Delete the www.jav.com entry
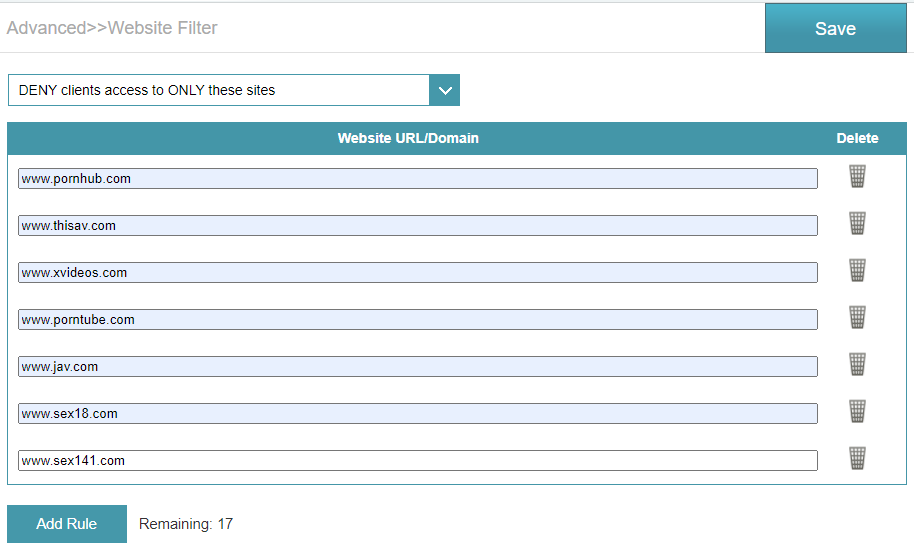 tap(857, 364)
